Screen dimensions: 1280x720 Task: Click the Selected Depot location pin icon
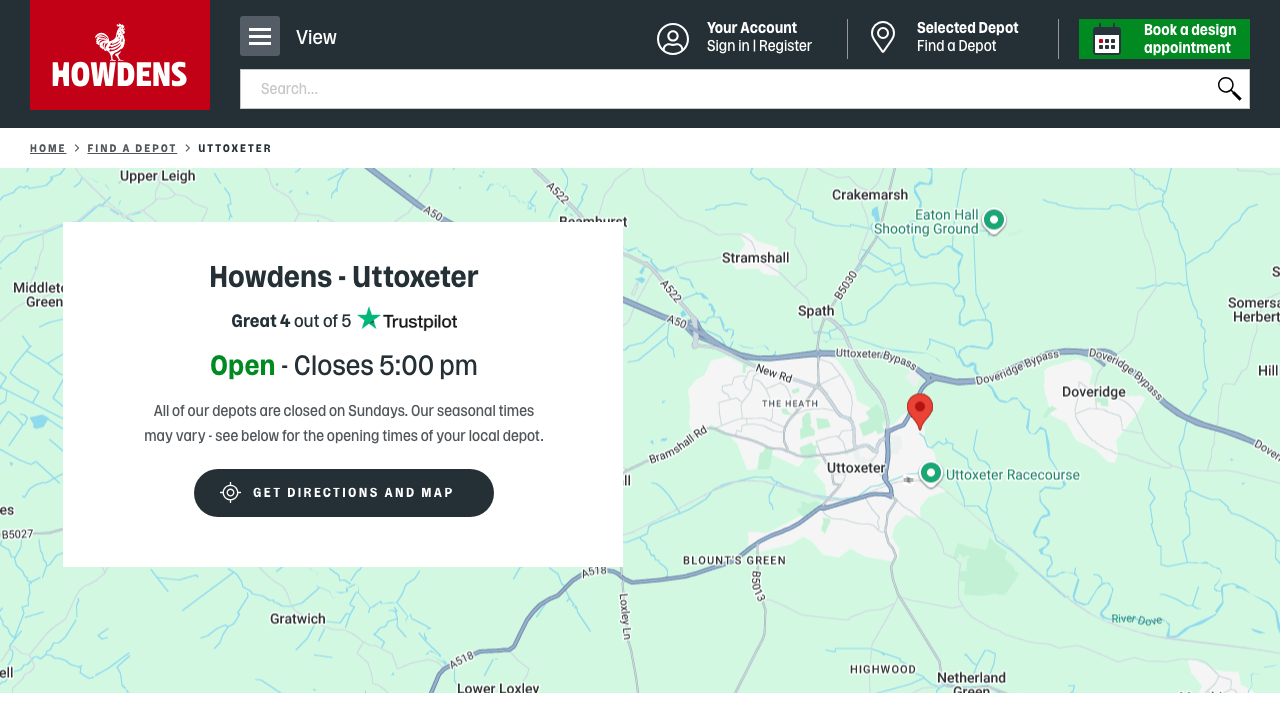click(x=882, y=38)
